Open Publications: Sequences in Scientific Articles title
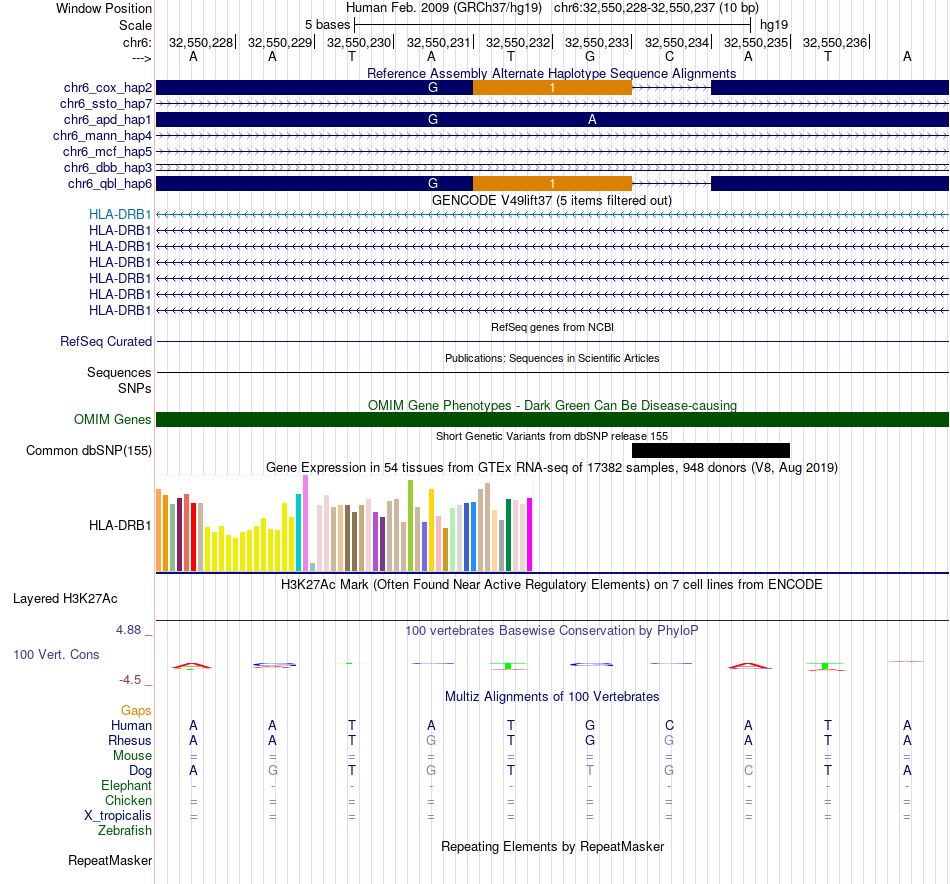This screenshot has width=950, height=884. coord(552,358)
